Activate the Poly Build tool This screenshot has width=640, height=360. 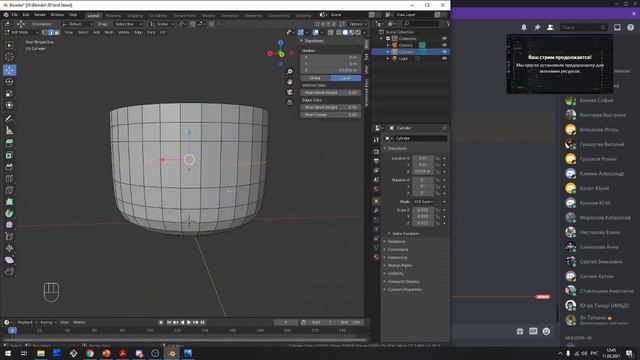pos(9,202)
